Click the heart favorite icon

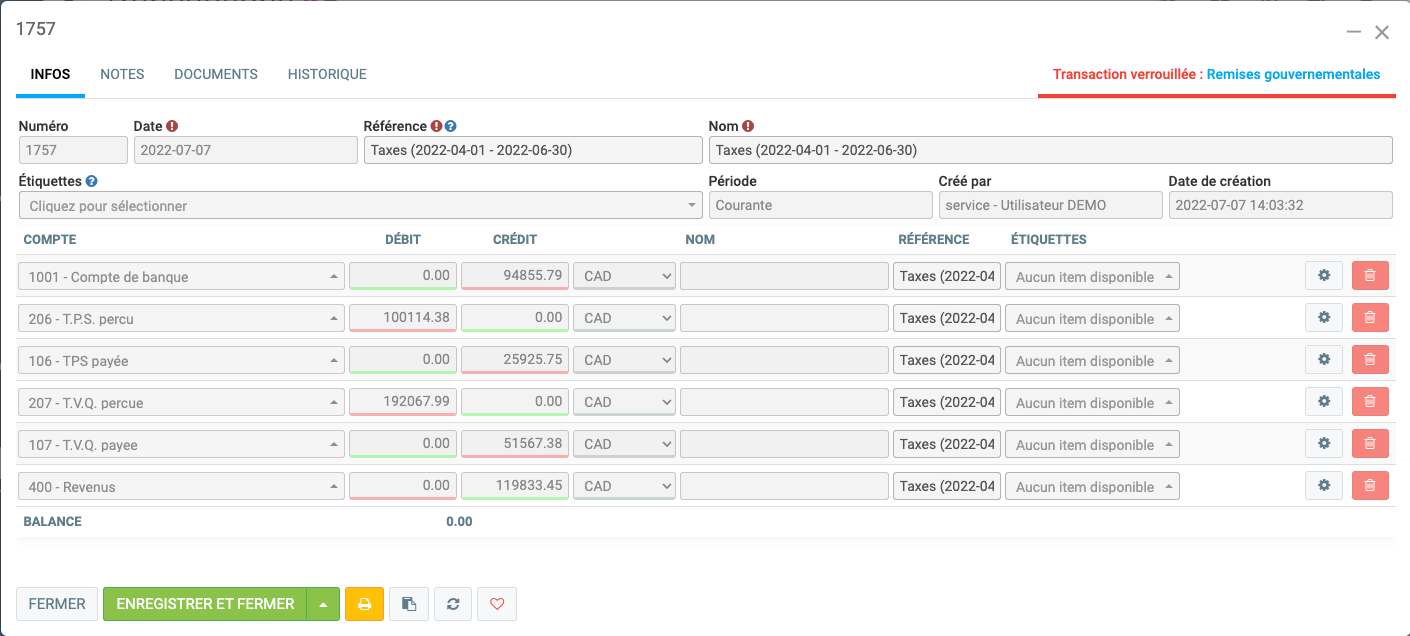[497, 604]
